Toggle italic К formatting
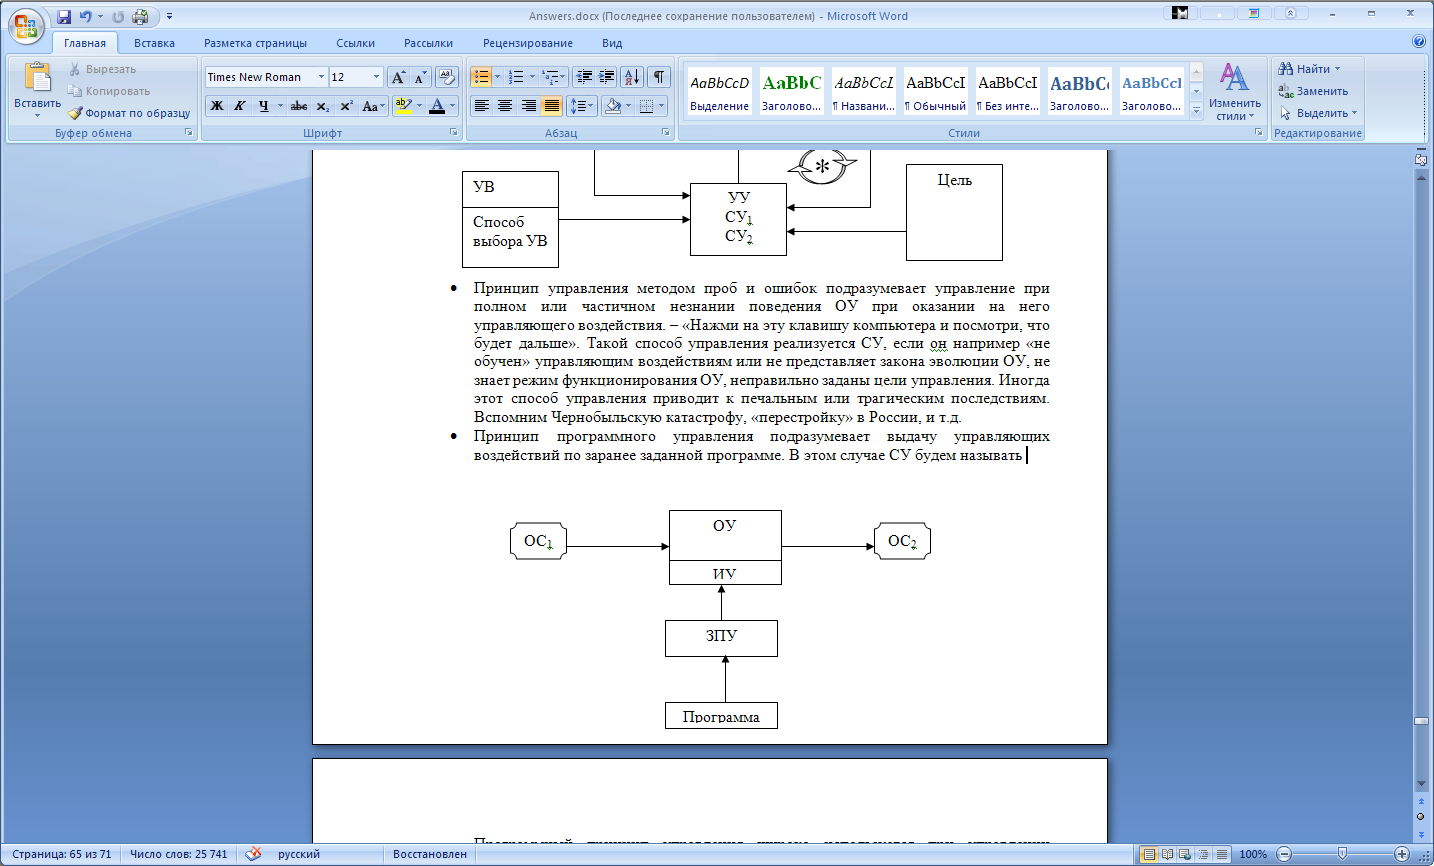 240,106
